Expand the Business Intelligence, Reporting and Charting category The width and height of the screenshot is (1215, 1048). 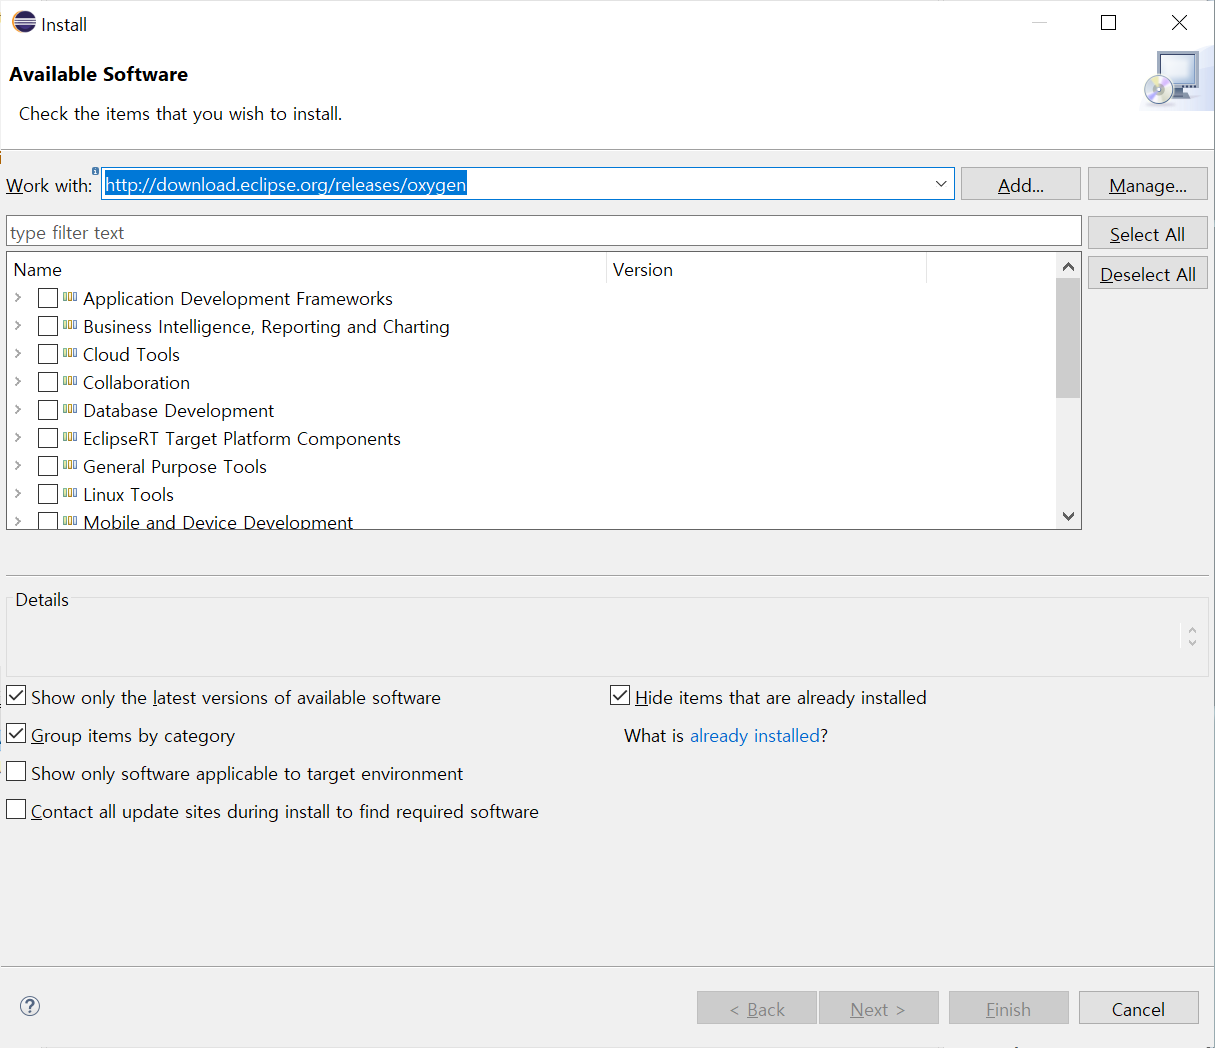18,326
